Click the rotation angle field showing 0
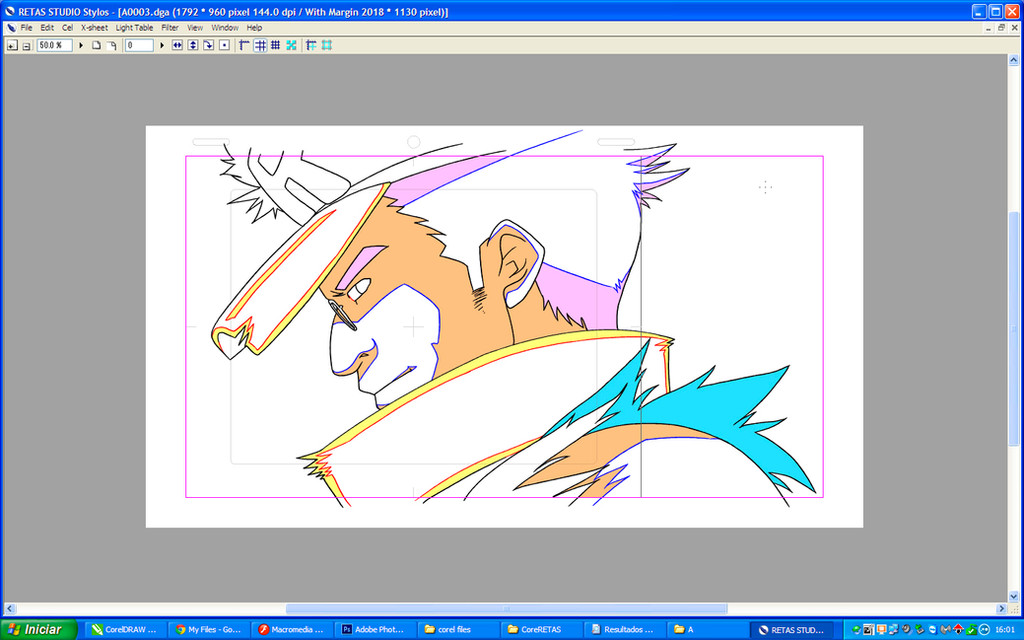Viewport: 1024px width, 640px height. [139, 45]
